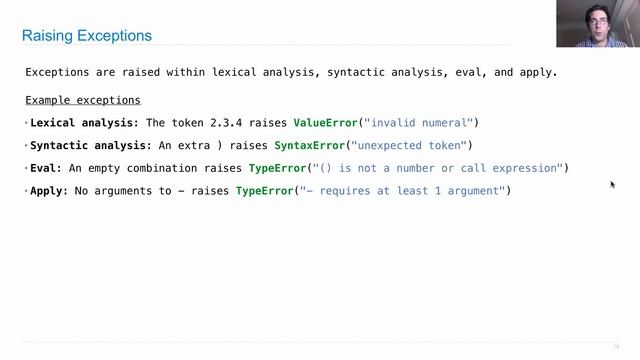Select the bold "Lexical analysis:" label
640x360 pixels.
pyautogui.click(x=84, y=123)
